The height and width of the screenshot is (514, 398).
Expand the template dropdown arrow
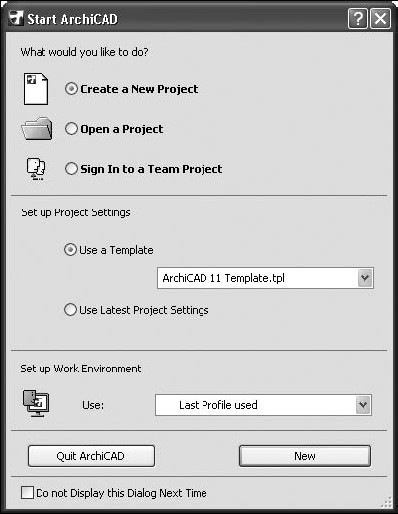(x=365, y=278)
